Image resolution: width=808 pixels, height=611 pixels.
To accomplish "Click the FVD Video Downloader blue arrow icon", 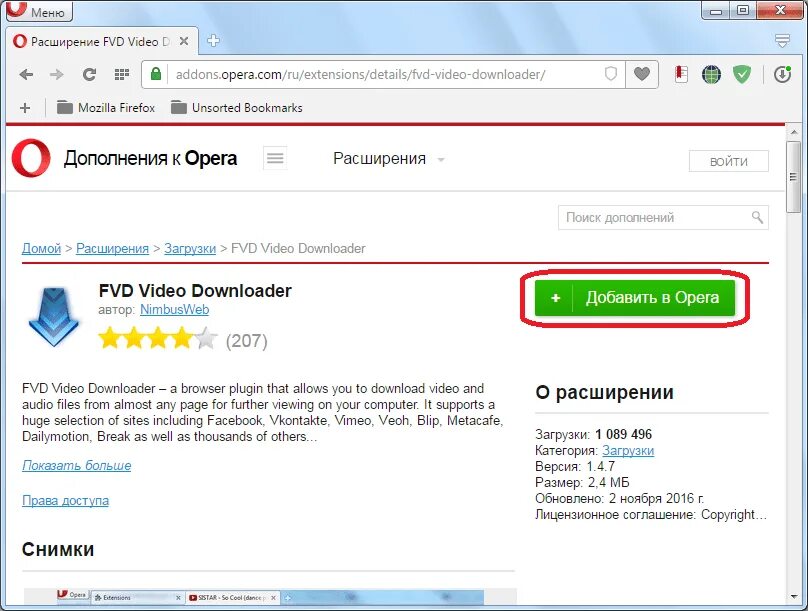I will [54, 316].
